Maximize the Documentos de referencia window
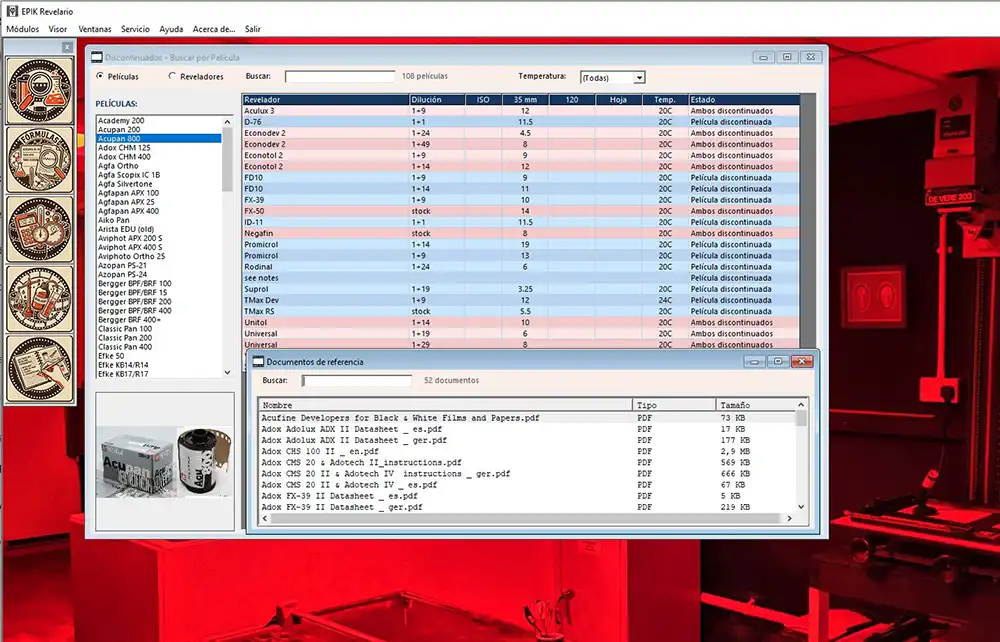Image resolution: width=1000 pixels, height=642 pixels. pyautogui.click(x=778, y=361)
